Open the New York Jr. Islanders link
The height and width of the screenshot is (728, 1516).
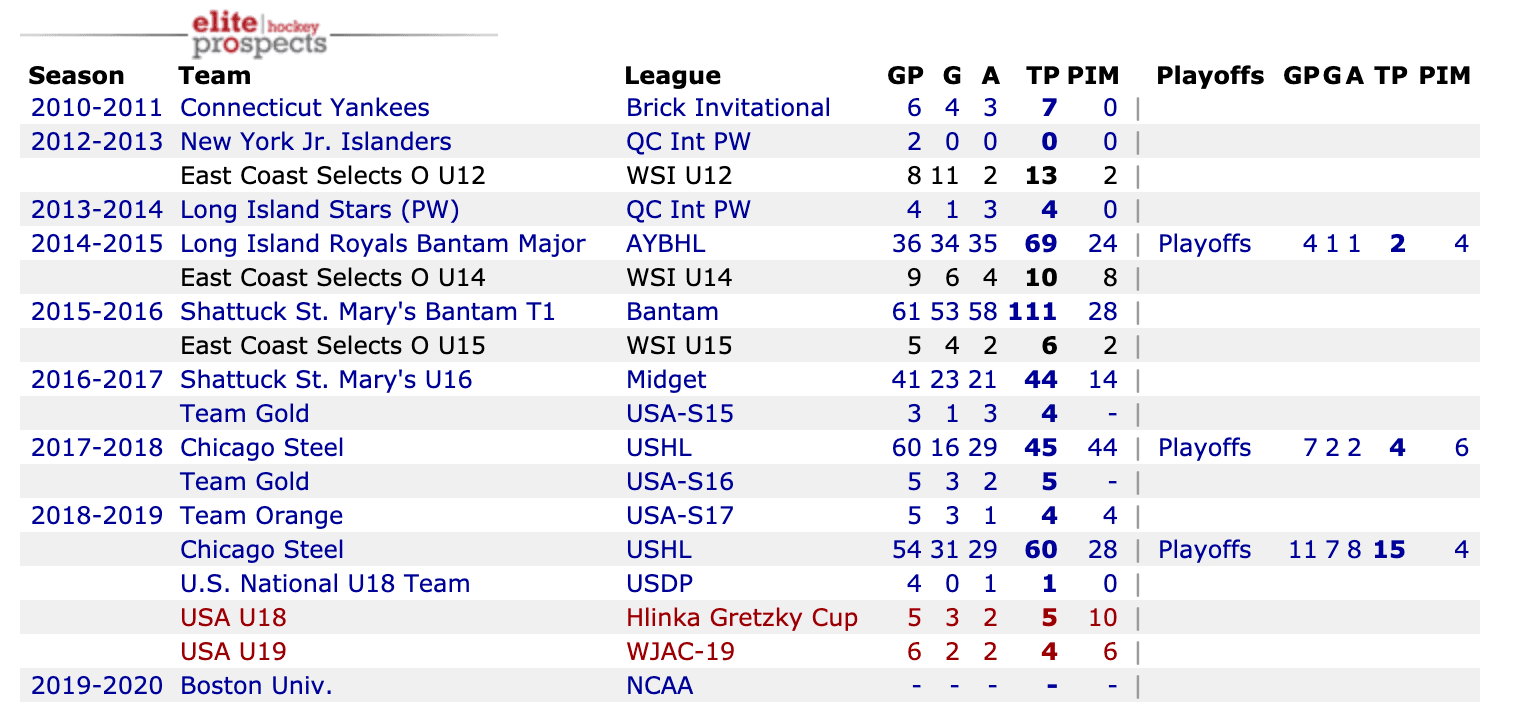(315, 142)
